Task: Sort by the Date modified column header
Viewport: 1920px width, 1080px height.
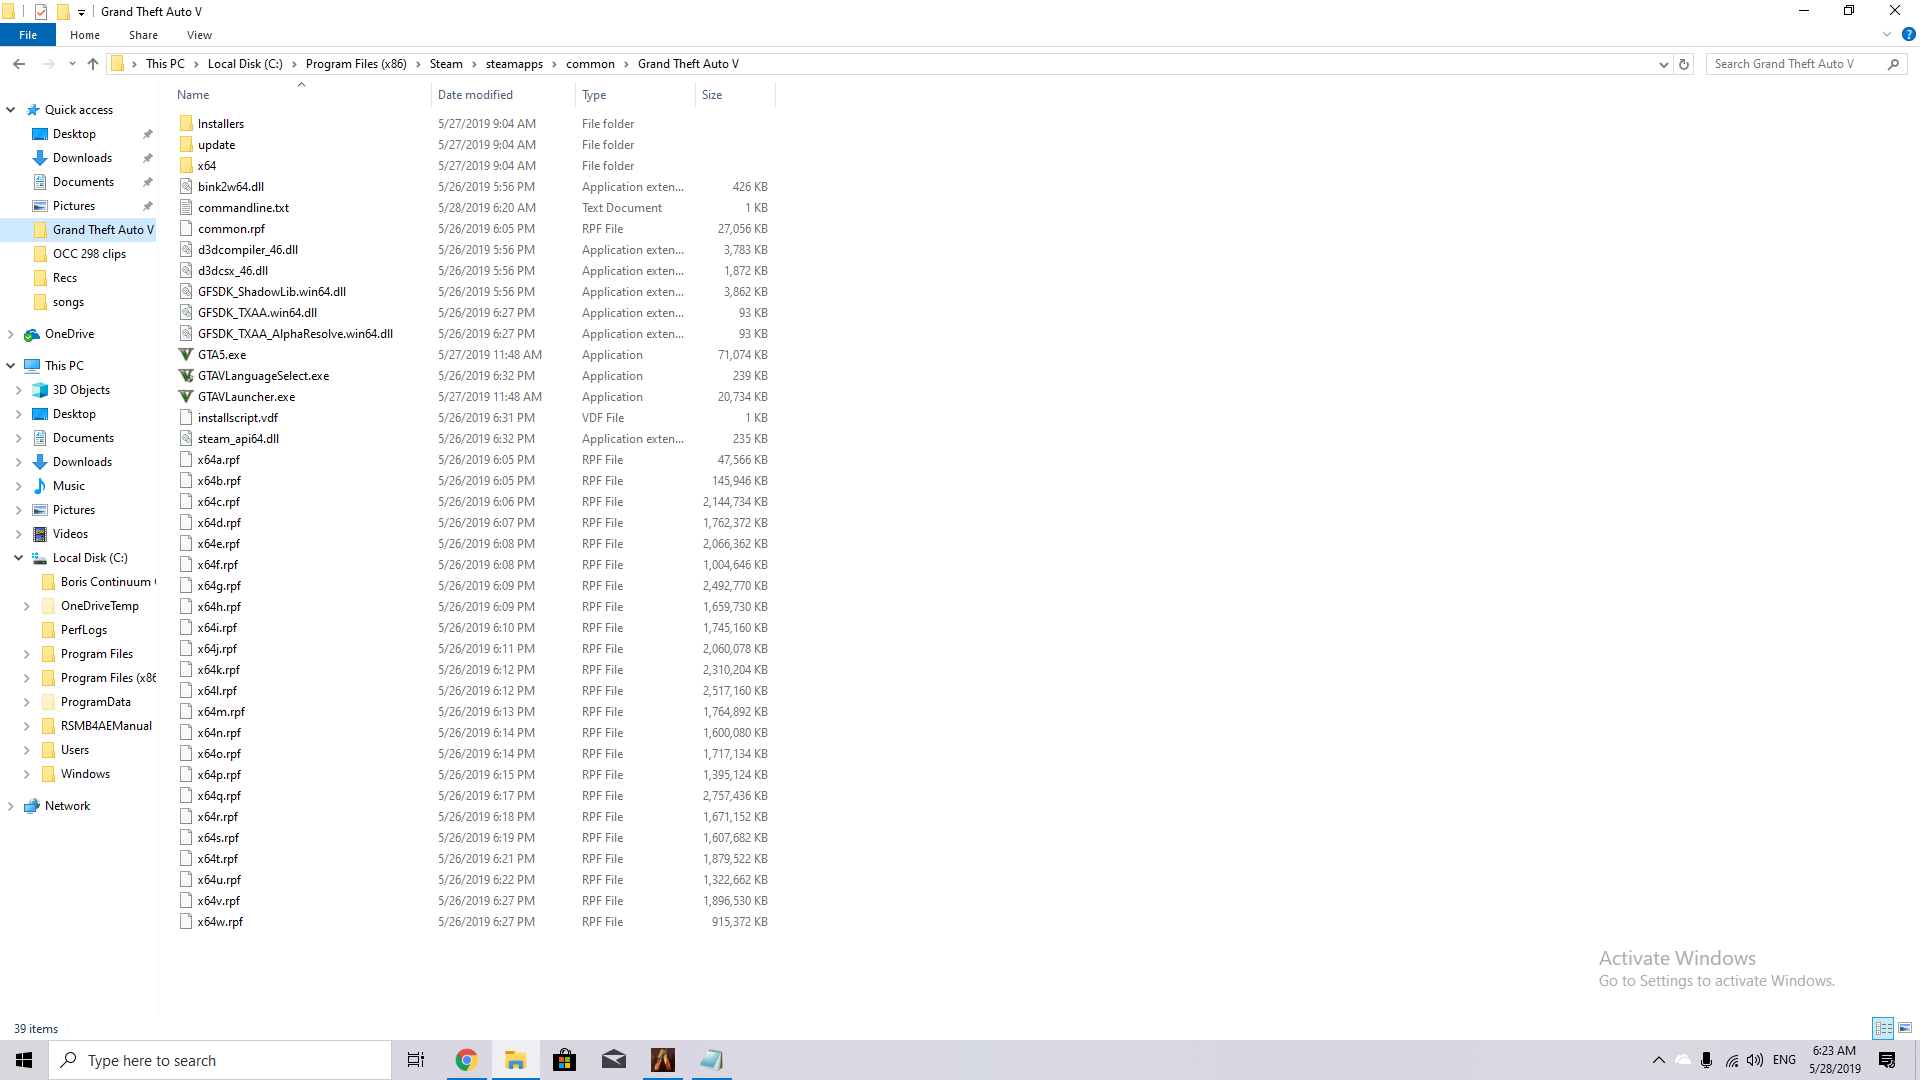Action: pyautogui.click(x=475, y=95)
